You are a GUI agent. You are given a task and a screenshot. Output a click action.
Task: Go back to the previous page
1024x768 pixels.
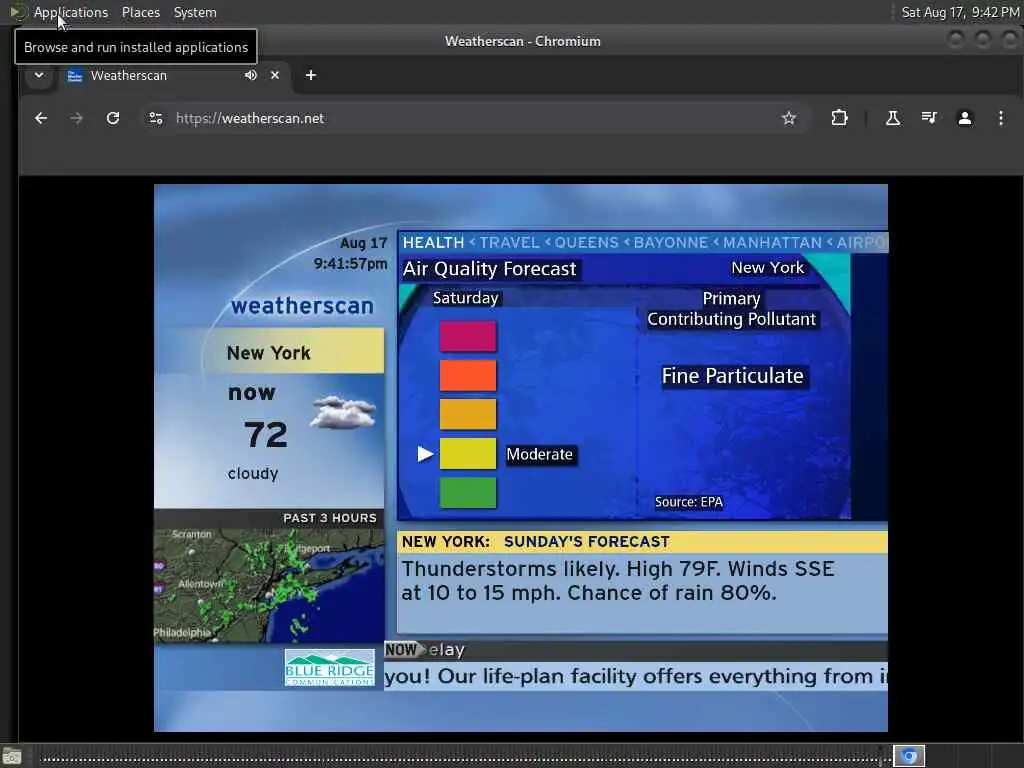41,118
